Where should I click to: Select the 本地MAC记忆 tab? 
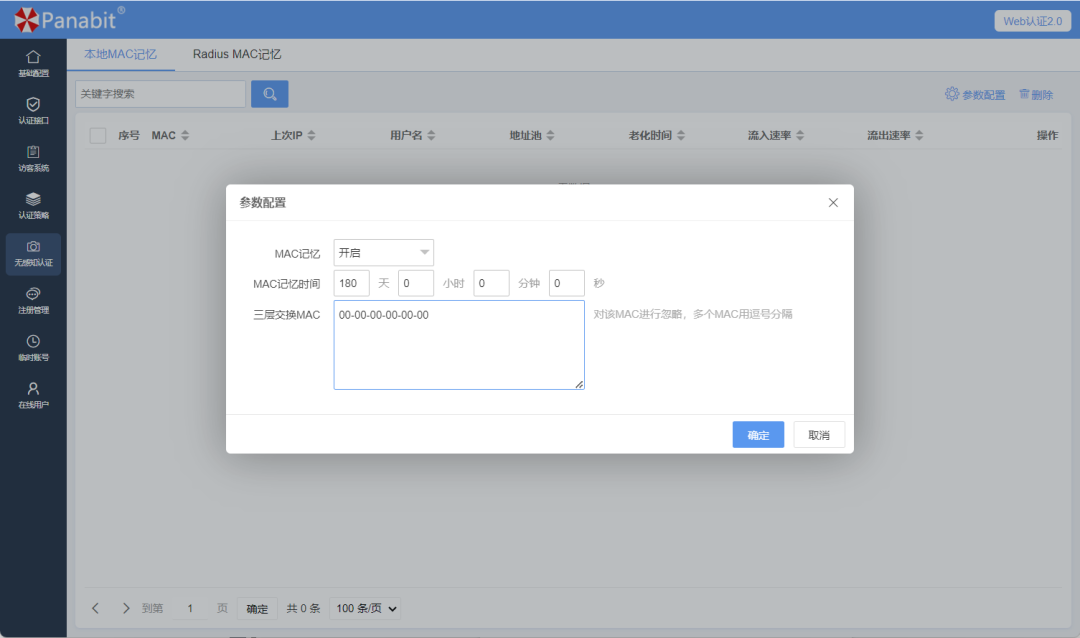tap(122, 54)
